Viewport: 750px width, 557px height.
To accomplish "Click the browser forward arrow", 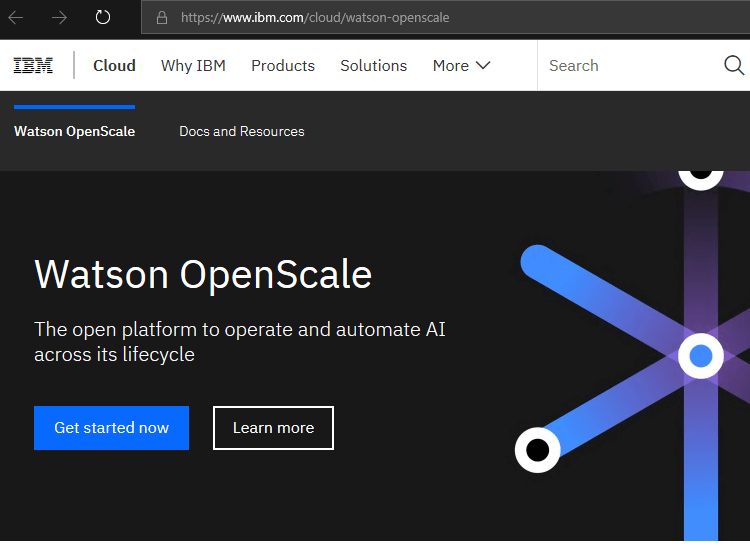I will [x=59, y=18].
